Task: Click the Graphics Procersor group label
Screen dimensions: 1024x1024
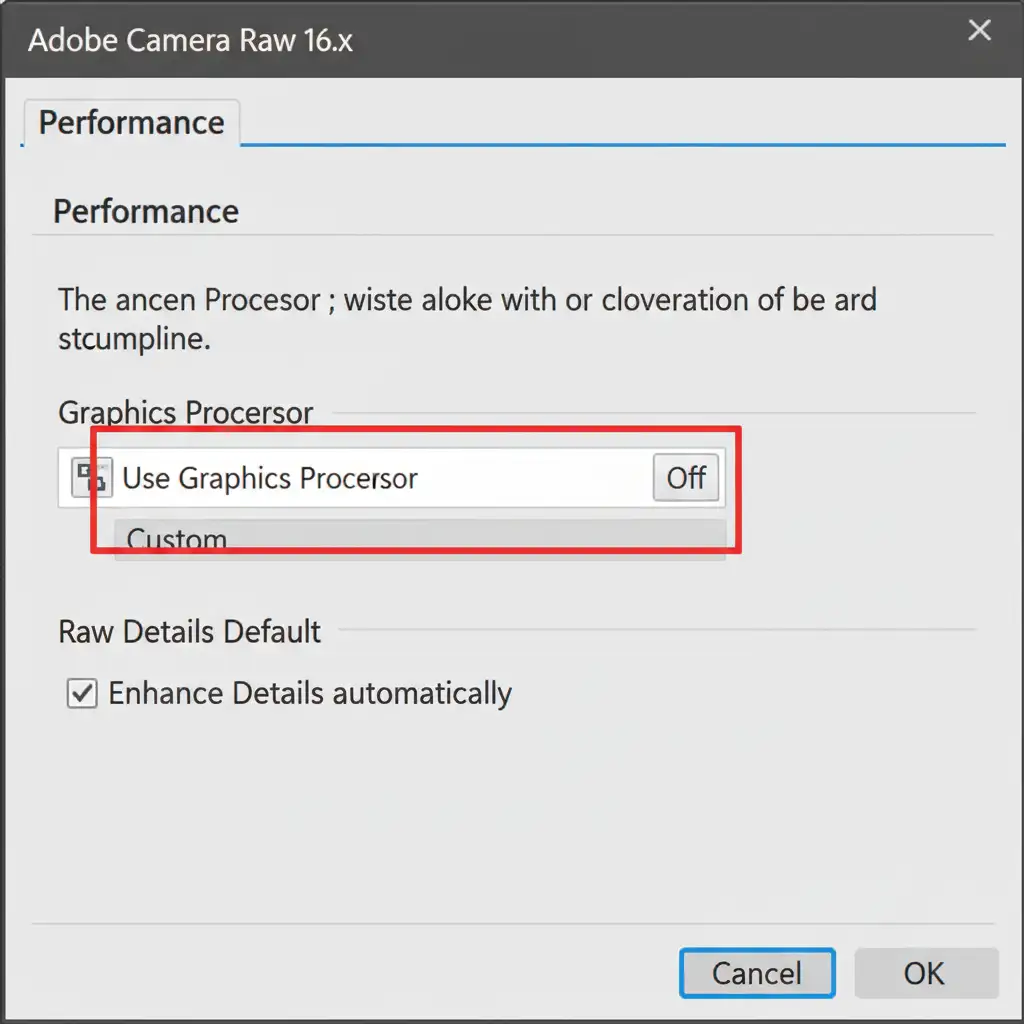Action: [186, 412]
